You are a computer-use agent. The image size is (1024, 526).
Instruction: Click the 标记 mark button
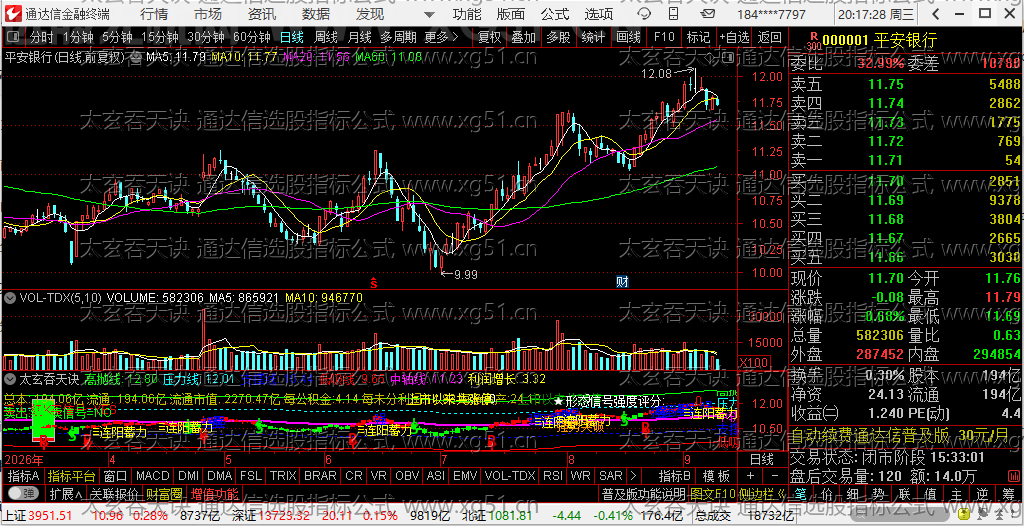click(x=698, y=37)
